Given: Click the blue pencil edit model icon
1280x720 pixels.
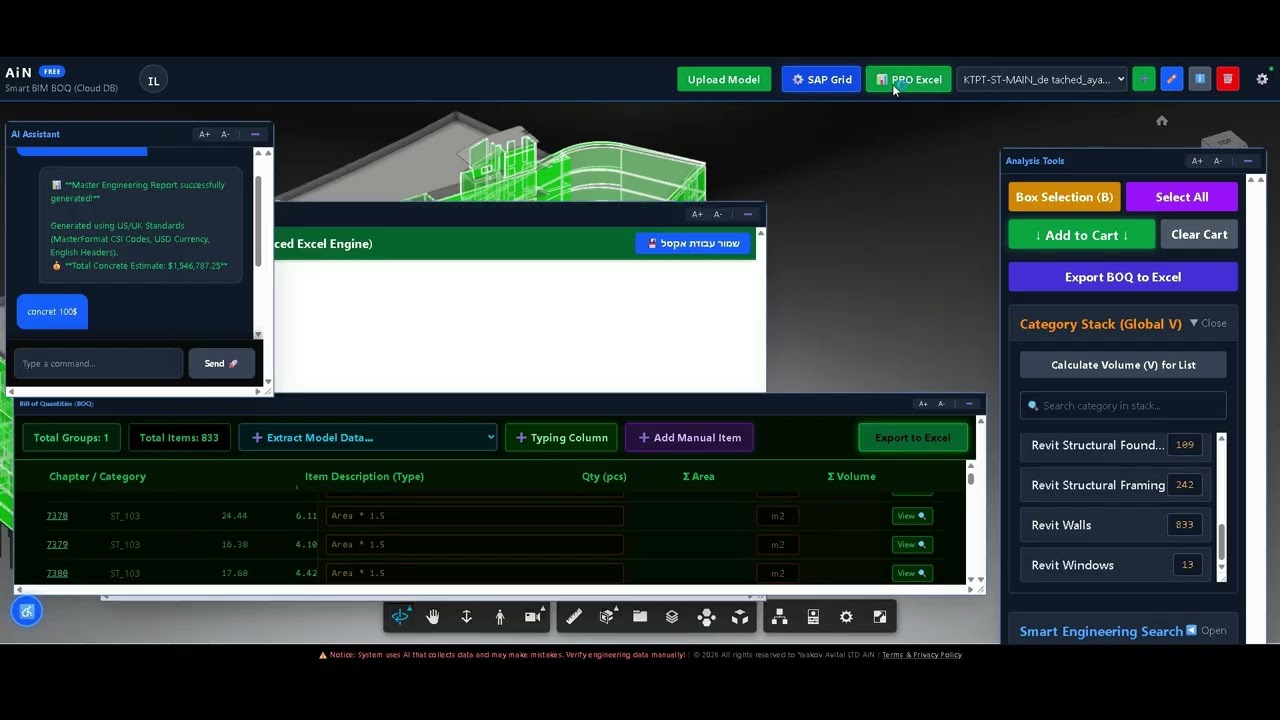Looking at the screenshot, I should [1172, 79].
